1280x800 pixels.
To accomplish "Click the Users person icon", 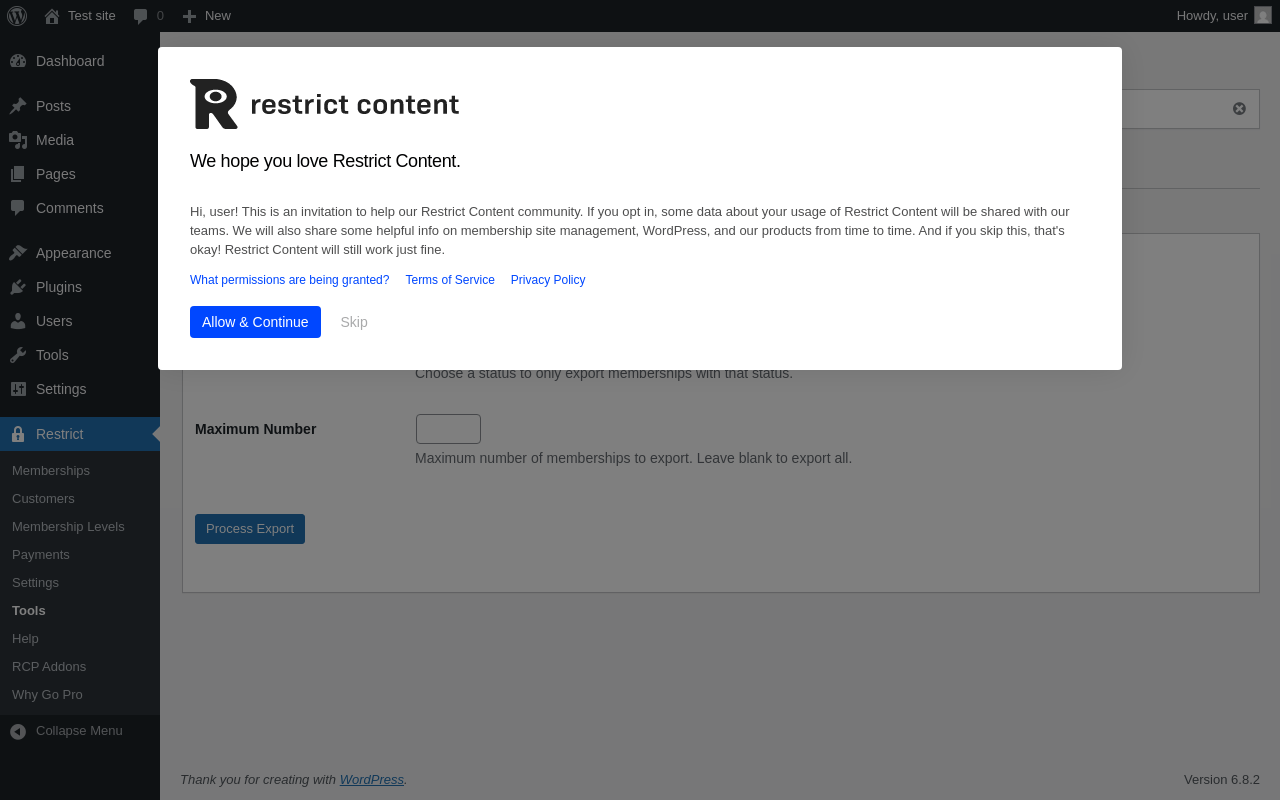I will tap(18, 321).
